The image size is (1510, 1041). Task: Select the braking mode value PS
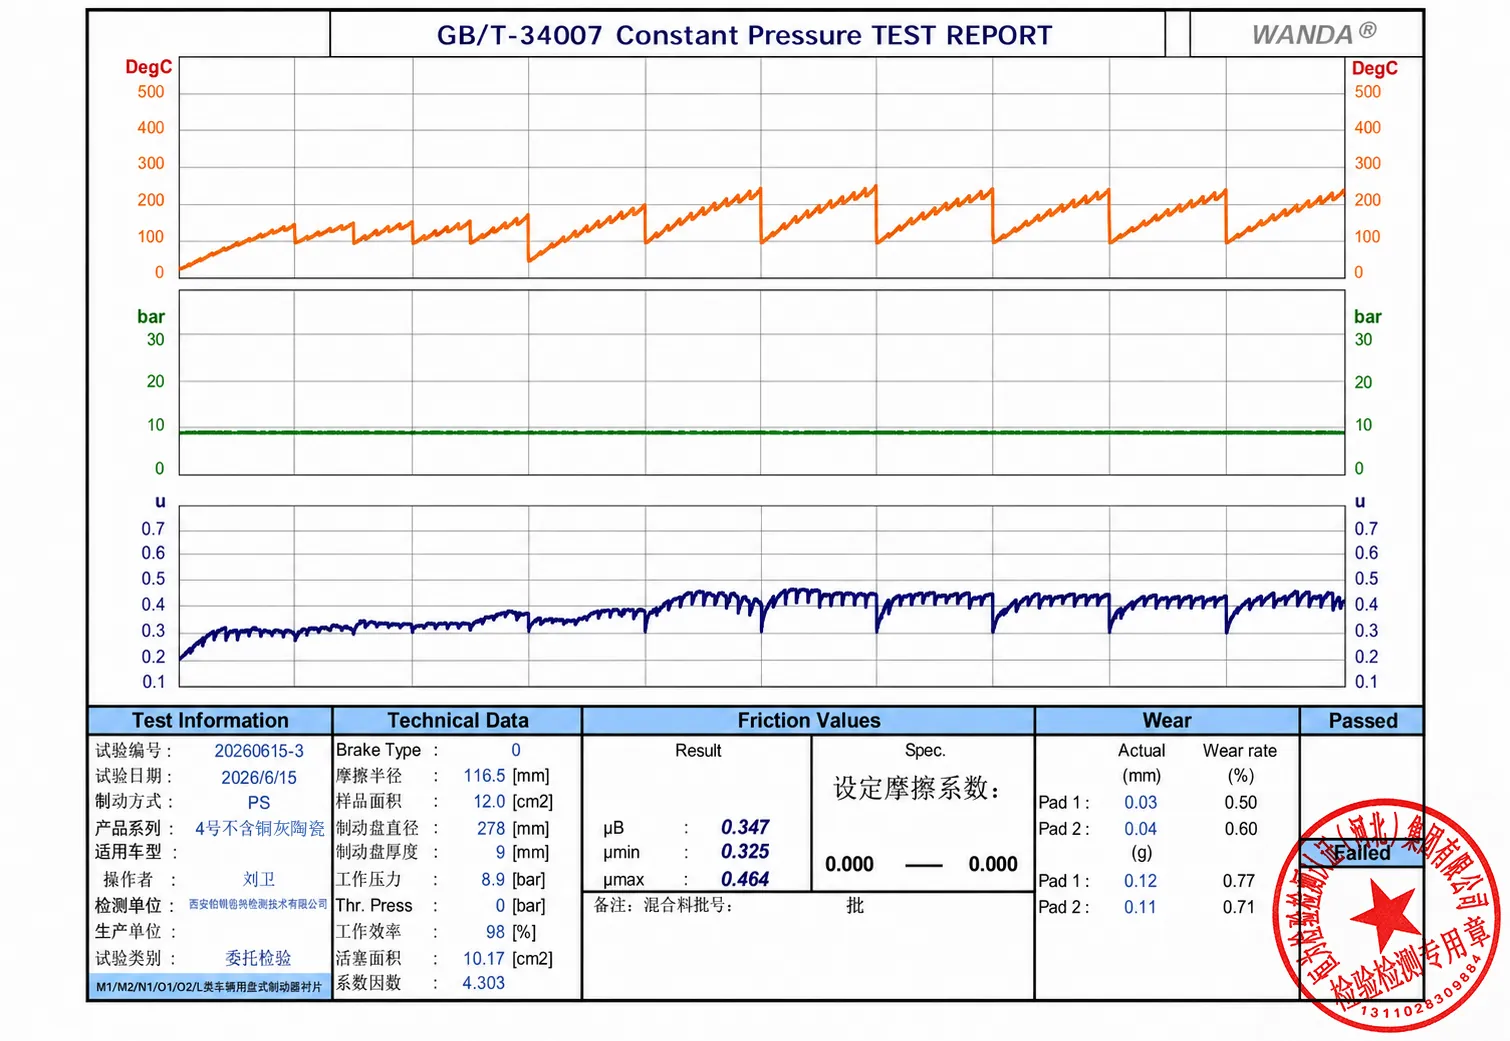tap(259, 803)
